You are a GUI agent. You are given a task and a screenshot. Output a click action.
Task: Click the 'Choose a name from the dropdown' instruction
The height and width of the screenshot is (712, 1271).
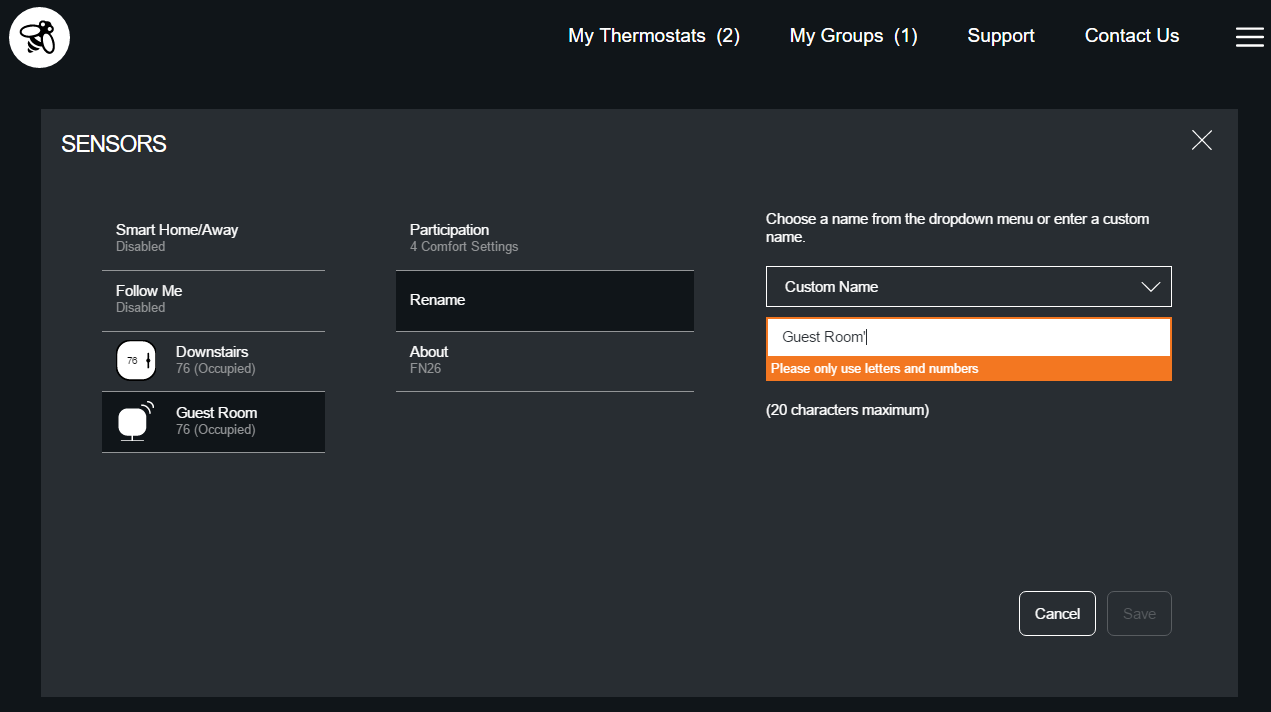[957, 228]
